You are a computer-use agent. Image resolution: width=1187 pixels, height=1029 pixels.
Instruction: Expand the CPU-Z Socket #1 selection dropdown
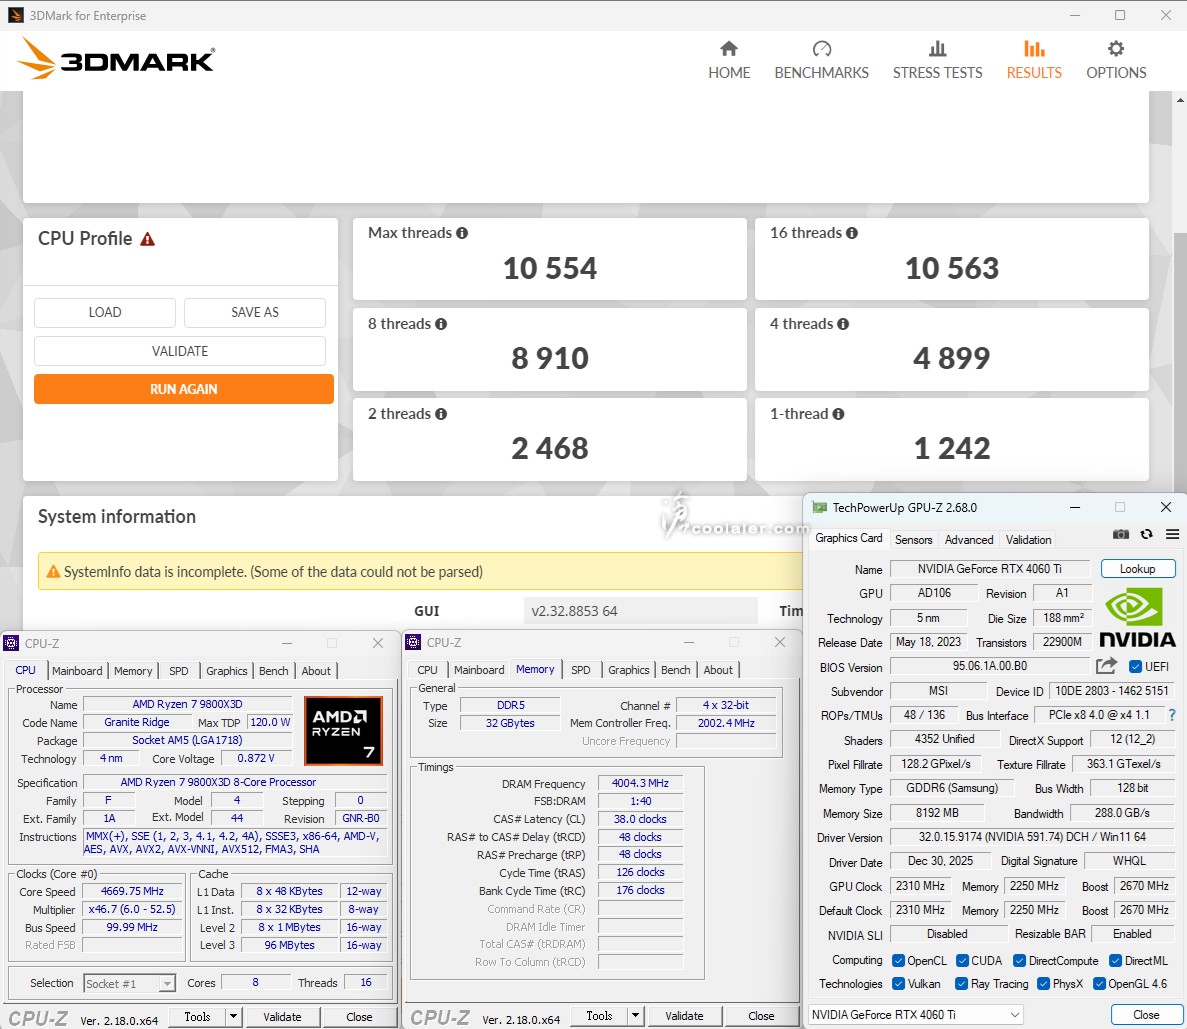pyautogui.click(x=167, y=984)
